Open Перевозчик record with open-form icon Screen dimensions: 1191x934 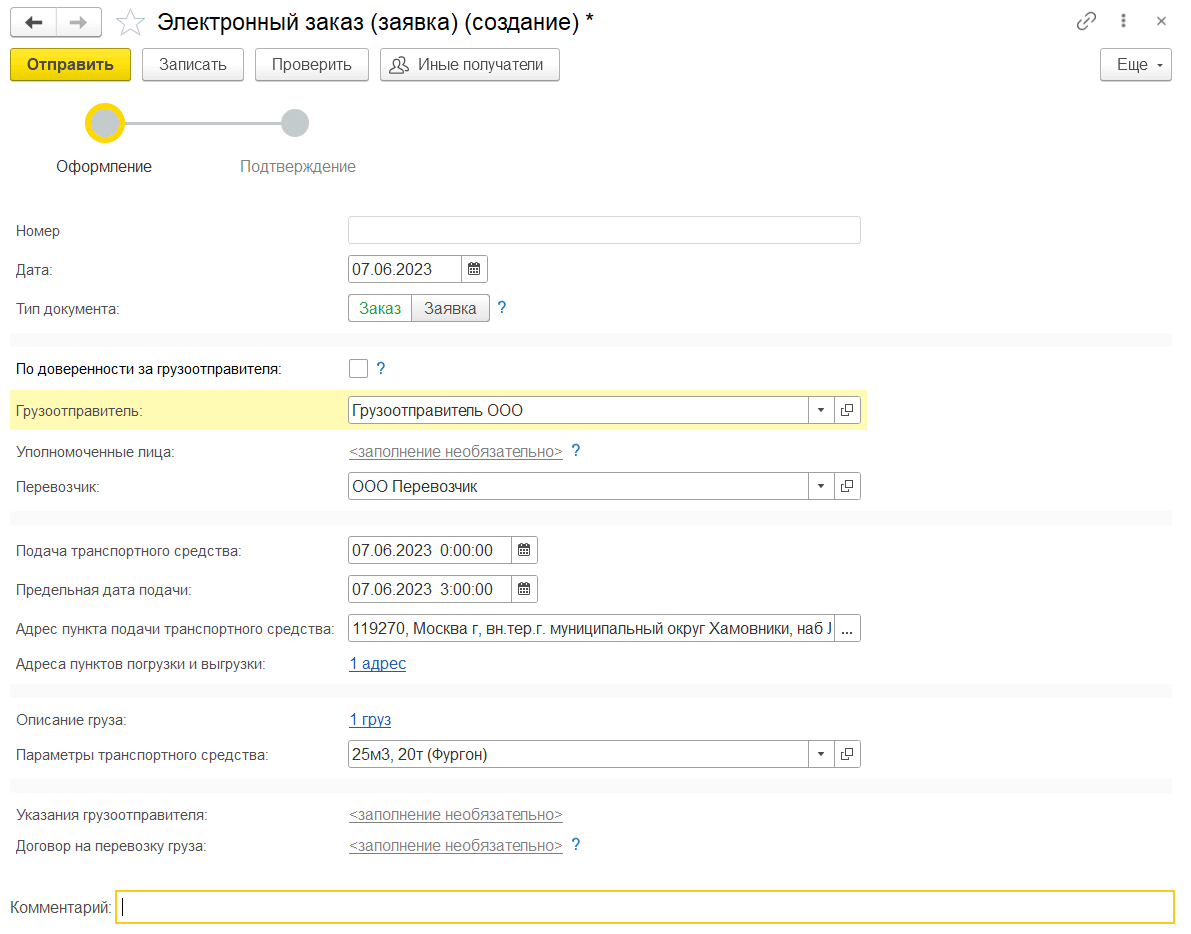coord(847,486)
